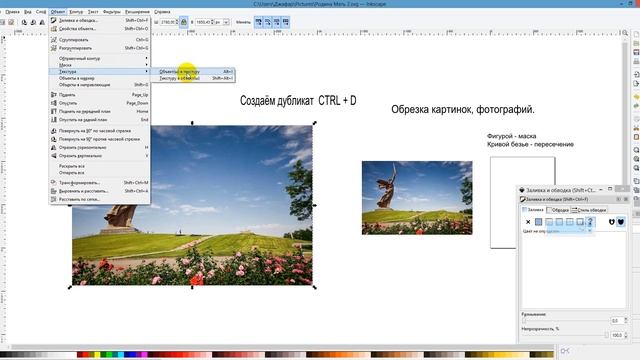This screenshot has width=640, height=360.
Task: Rotate 90° clockwise via 'по часовой стрелке'
Action: pos(100,131)
